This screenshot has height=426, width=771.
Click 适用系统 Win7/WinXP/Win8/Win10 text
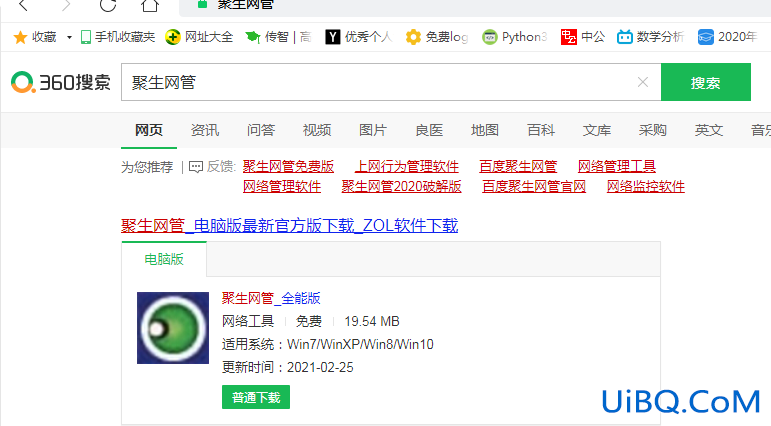327,344
